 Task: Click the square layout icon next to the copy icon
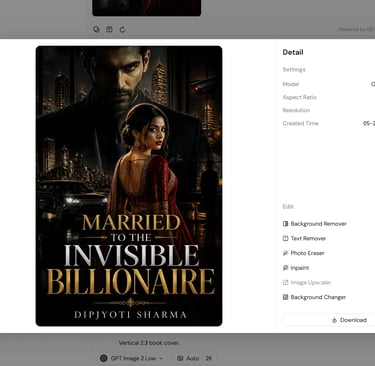point(109,29)
